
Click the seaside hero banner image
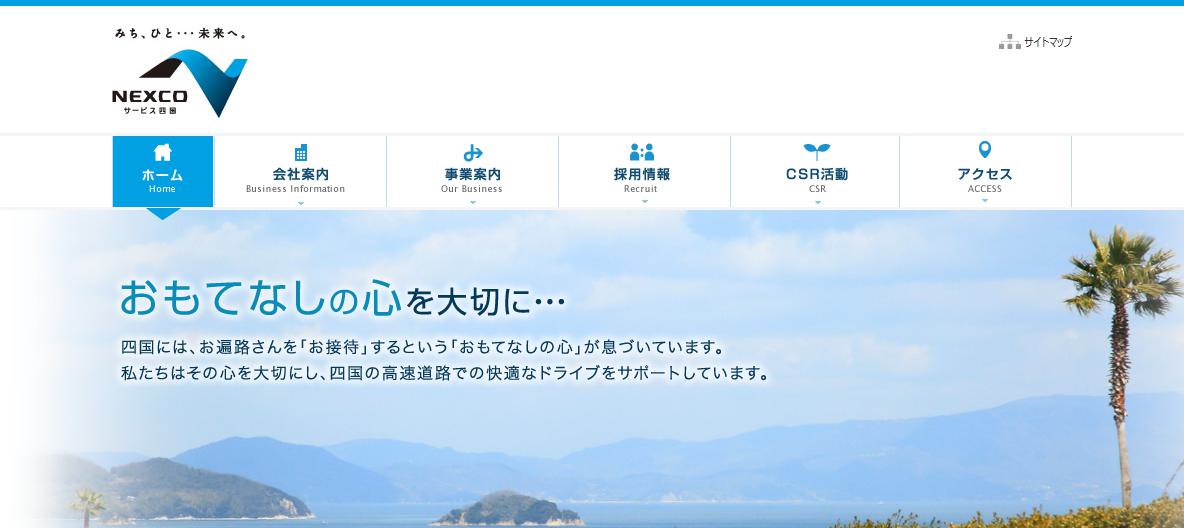[x=592, y=369]
